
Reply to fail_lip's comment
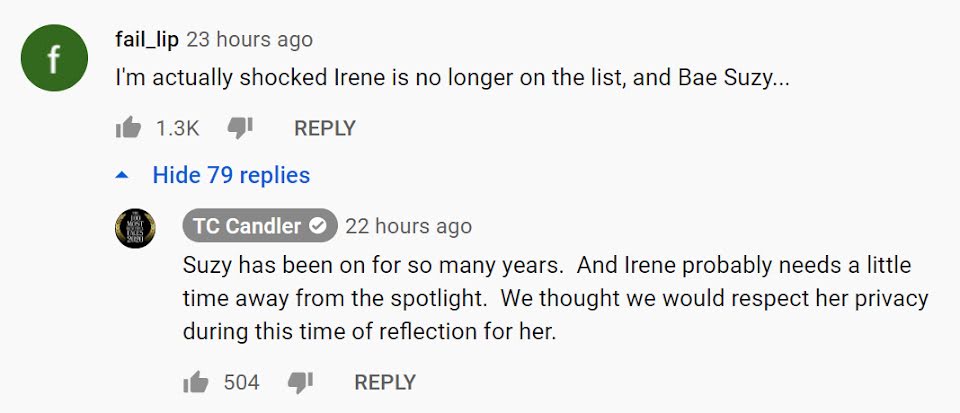pyautogui.click(x=324, y=128)
